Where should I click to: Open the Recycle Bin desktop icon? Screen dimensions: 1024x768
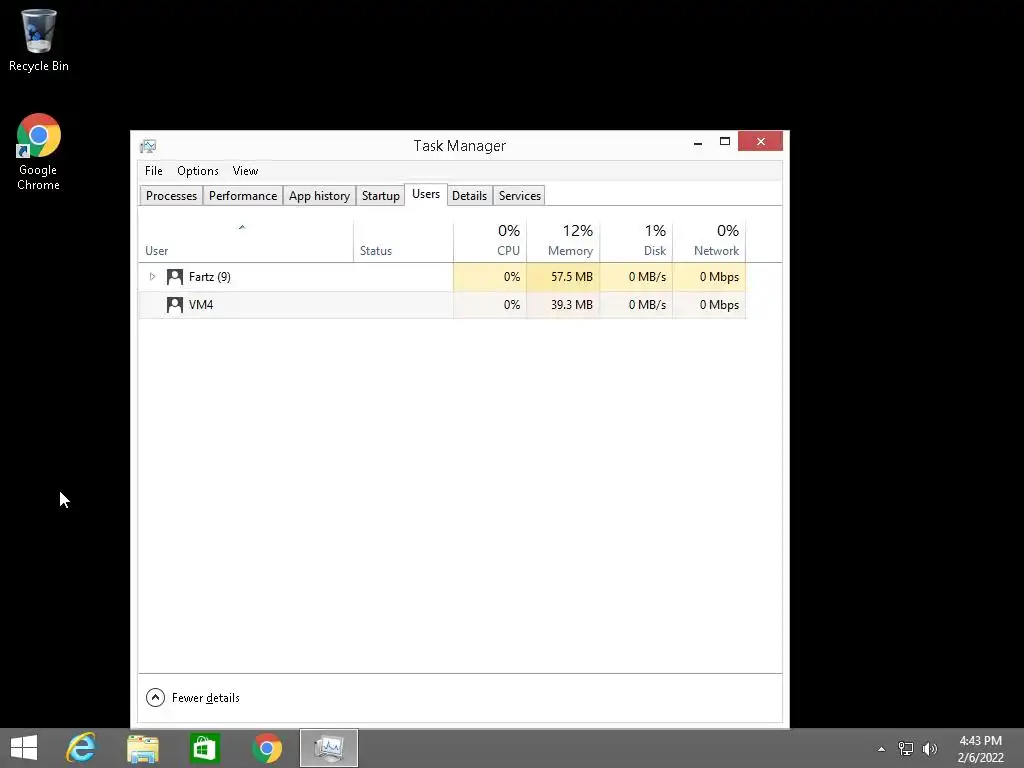click(x=39, y=40)
